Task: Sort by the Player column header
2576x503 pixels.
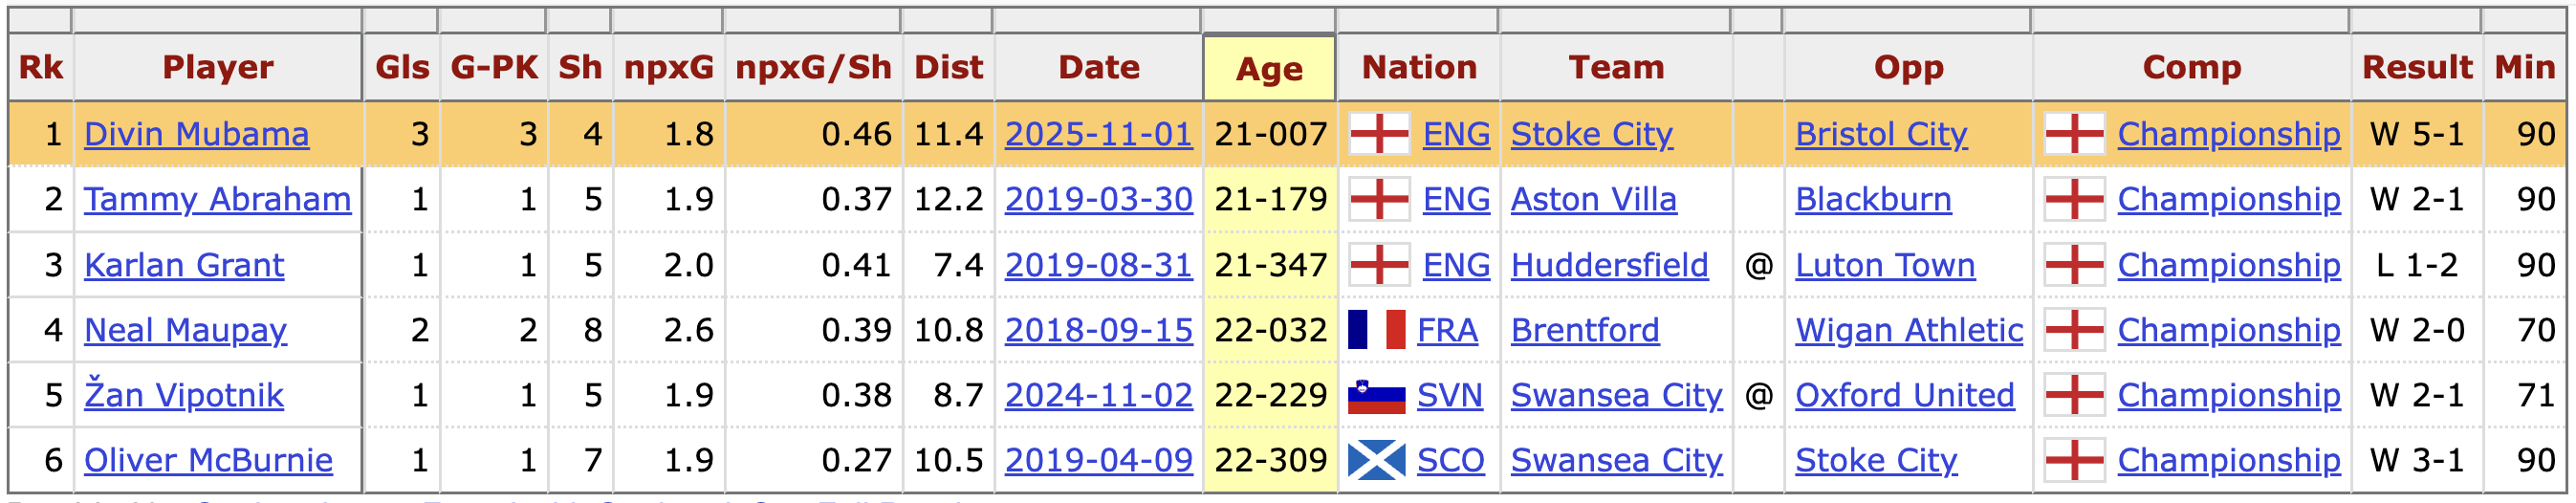Action: click(x=218, y=67)
